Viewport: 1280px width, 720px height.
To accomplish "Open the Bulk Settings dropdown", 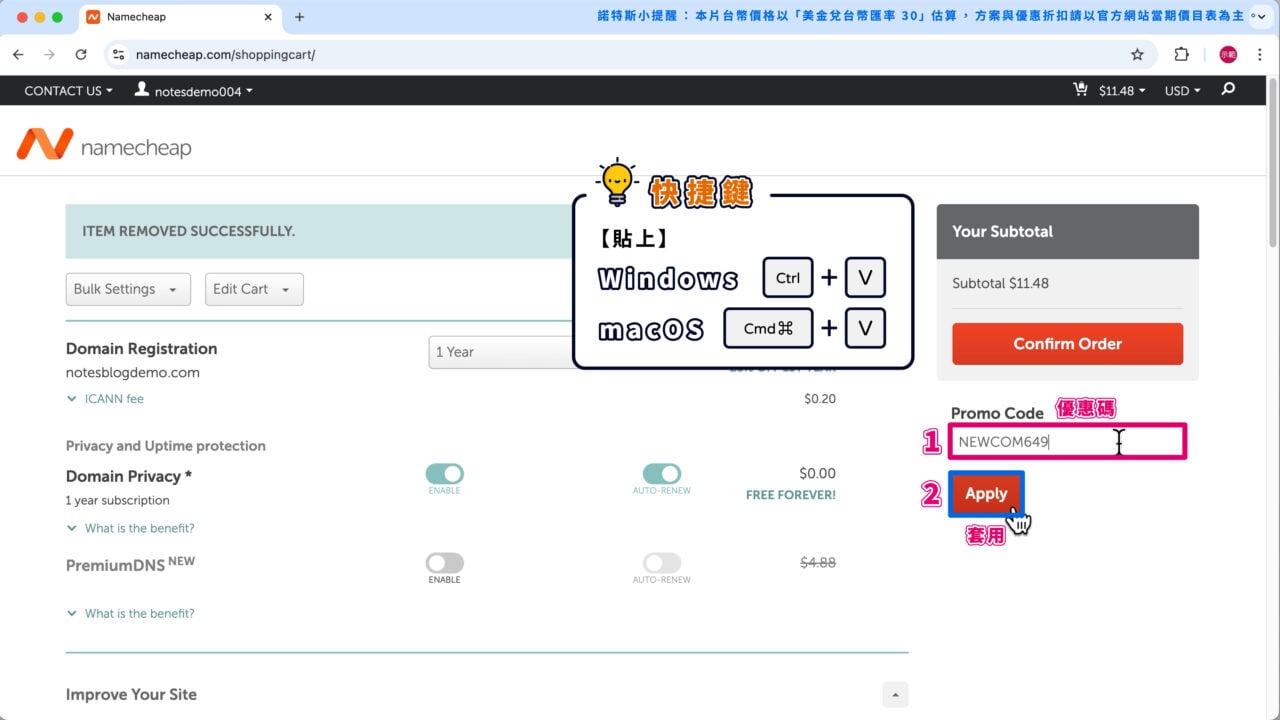I will (x=127, y=289).
